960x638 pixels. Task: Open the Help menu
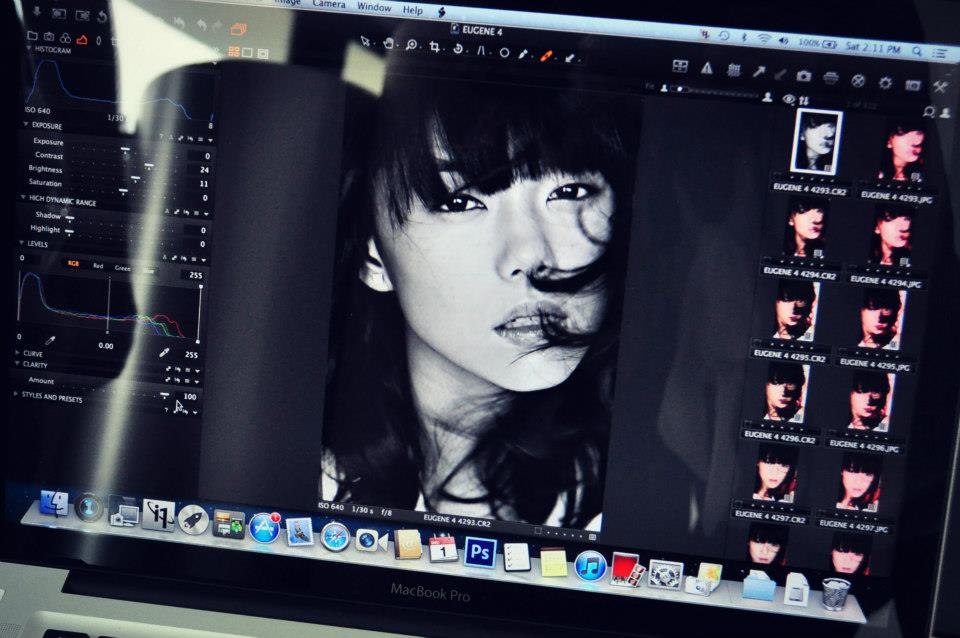[x=413, y=10]
